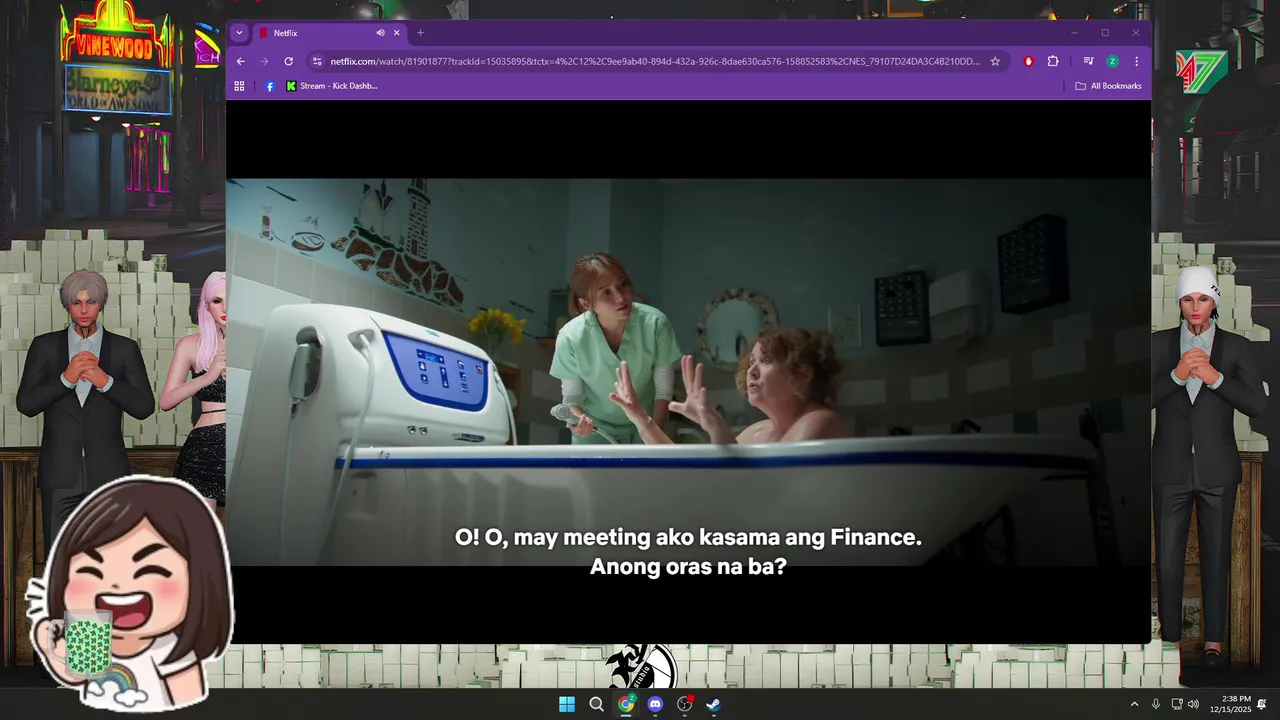Viewport: 1280px width, 720px height.
Task: Show hidden system tray icons
Action: (x=1134, y=704)
